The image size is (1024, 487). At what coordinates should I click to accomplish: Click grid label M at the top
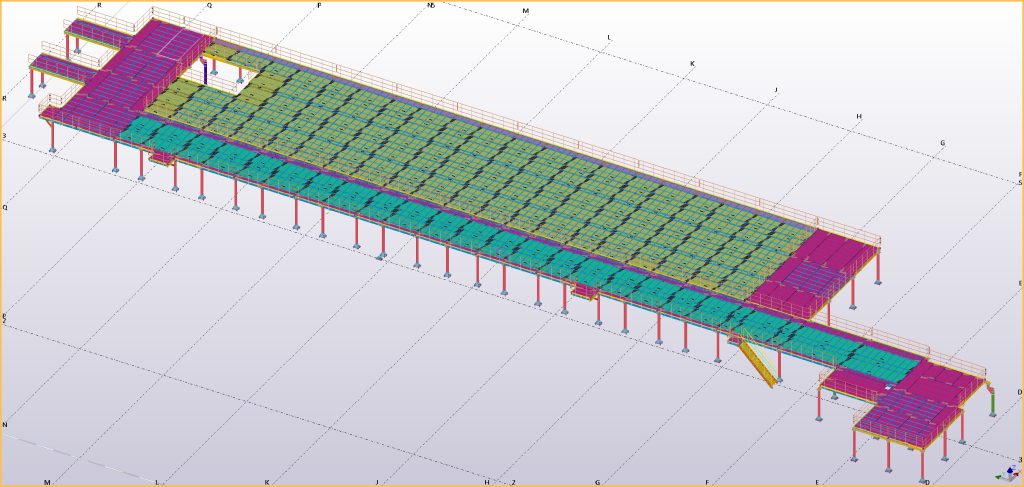tap(525, 11)
